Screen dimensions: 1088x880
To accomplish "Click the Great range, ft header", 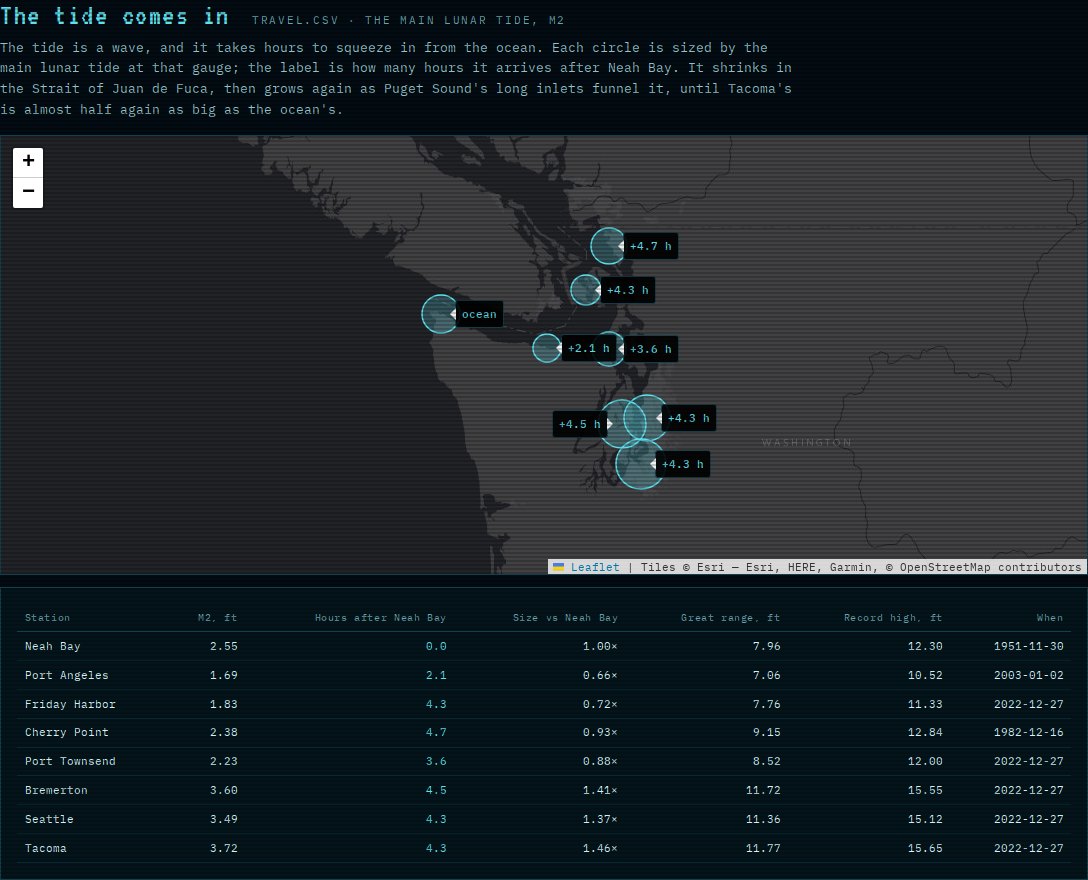I will coord(730,618).
